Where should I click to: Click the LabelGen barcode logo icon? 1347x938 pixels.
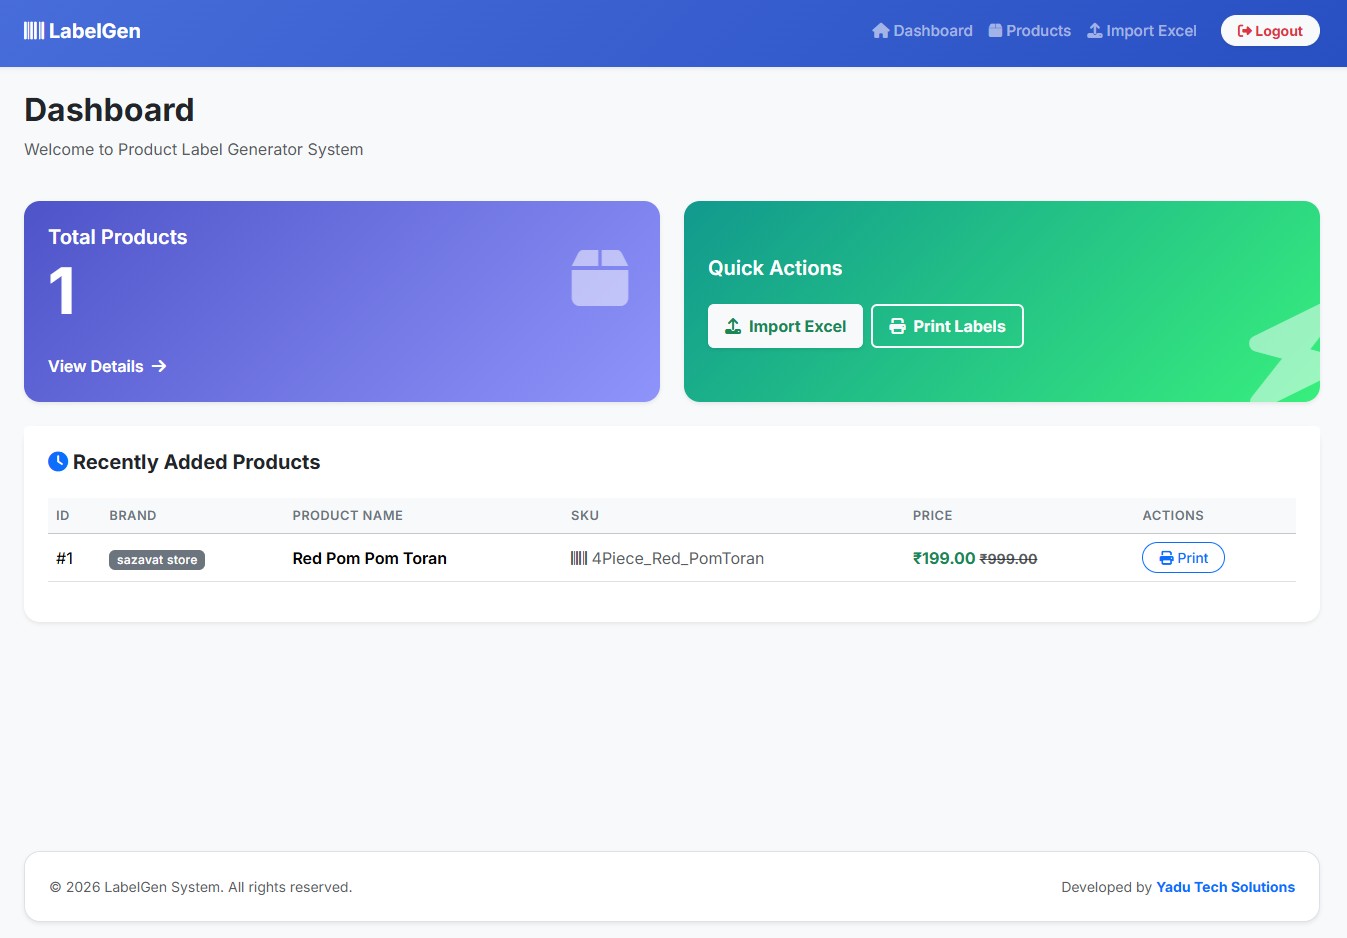[x=34, y=30]
